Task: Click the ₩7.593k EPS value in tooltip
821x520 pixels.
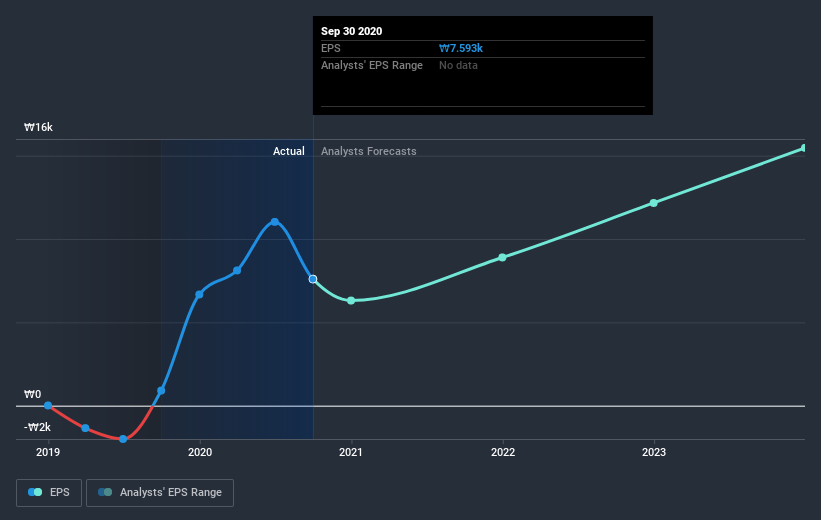Action: pyautogui.click(x=461, y=48)
